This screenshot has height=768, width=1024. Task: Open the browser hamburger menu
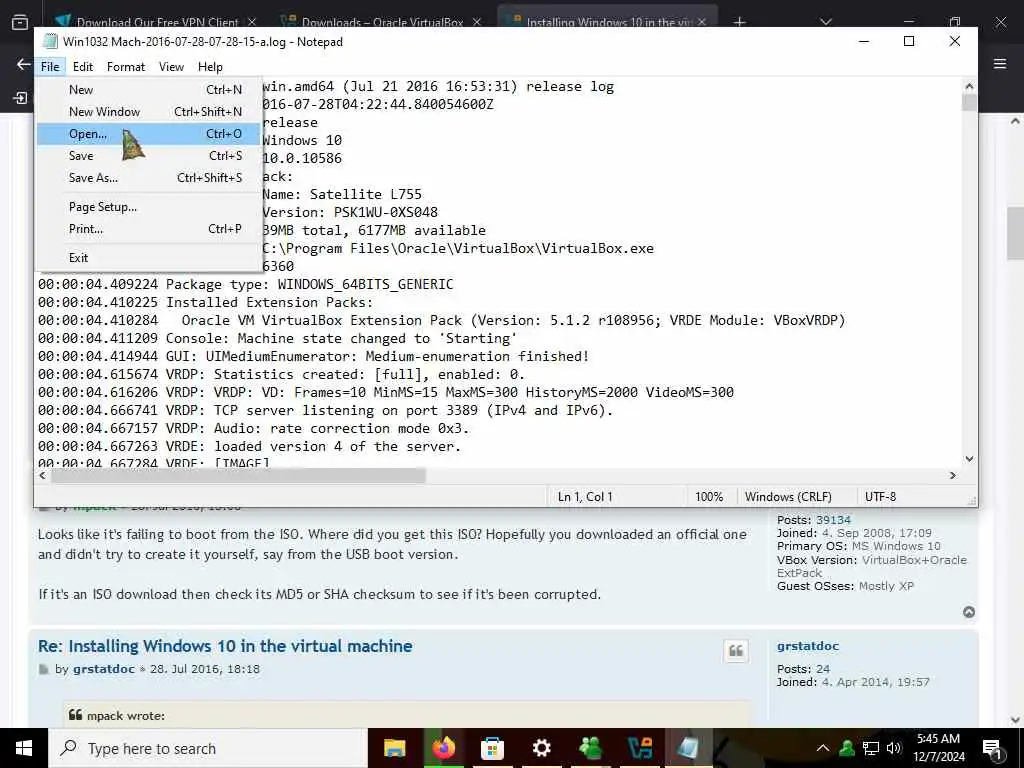pyautogui.click(x=1000, y=64)
